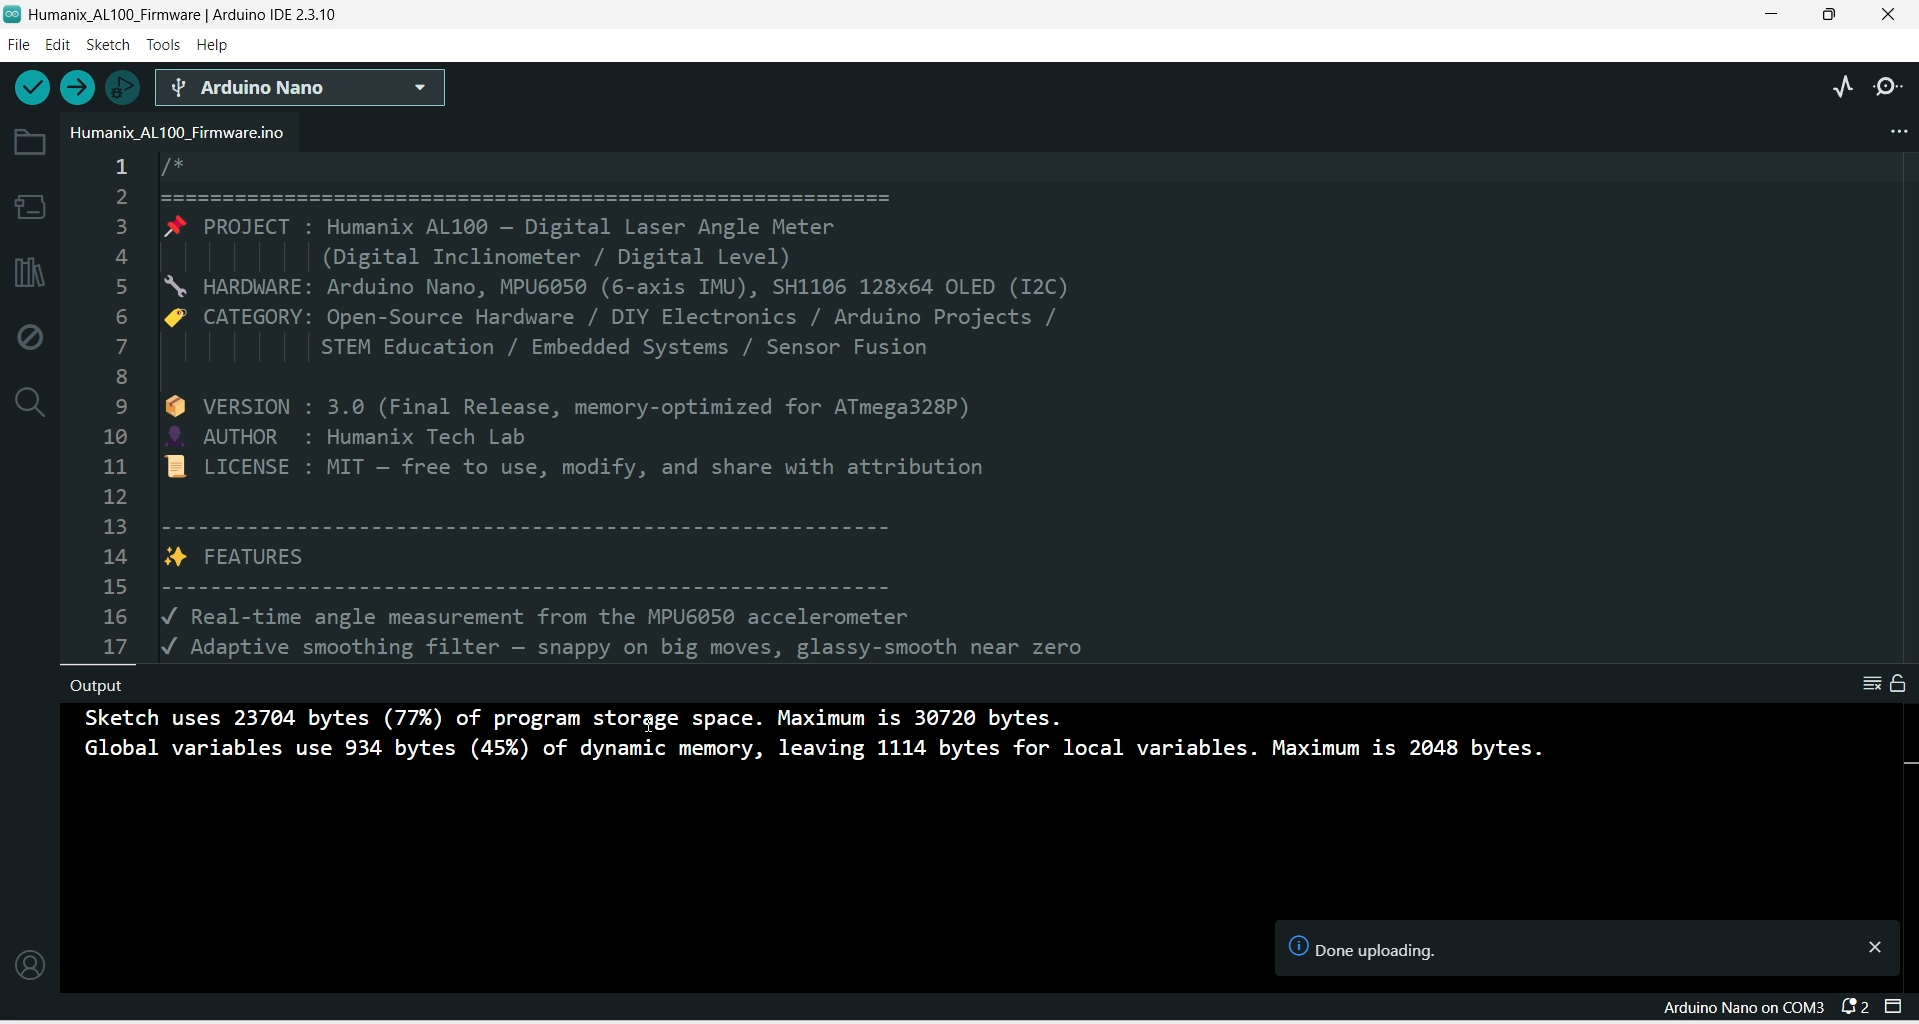
Task: Click the Real-time angle measurement line
Action: [535, 618]
